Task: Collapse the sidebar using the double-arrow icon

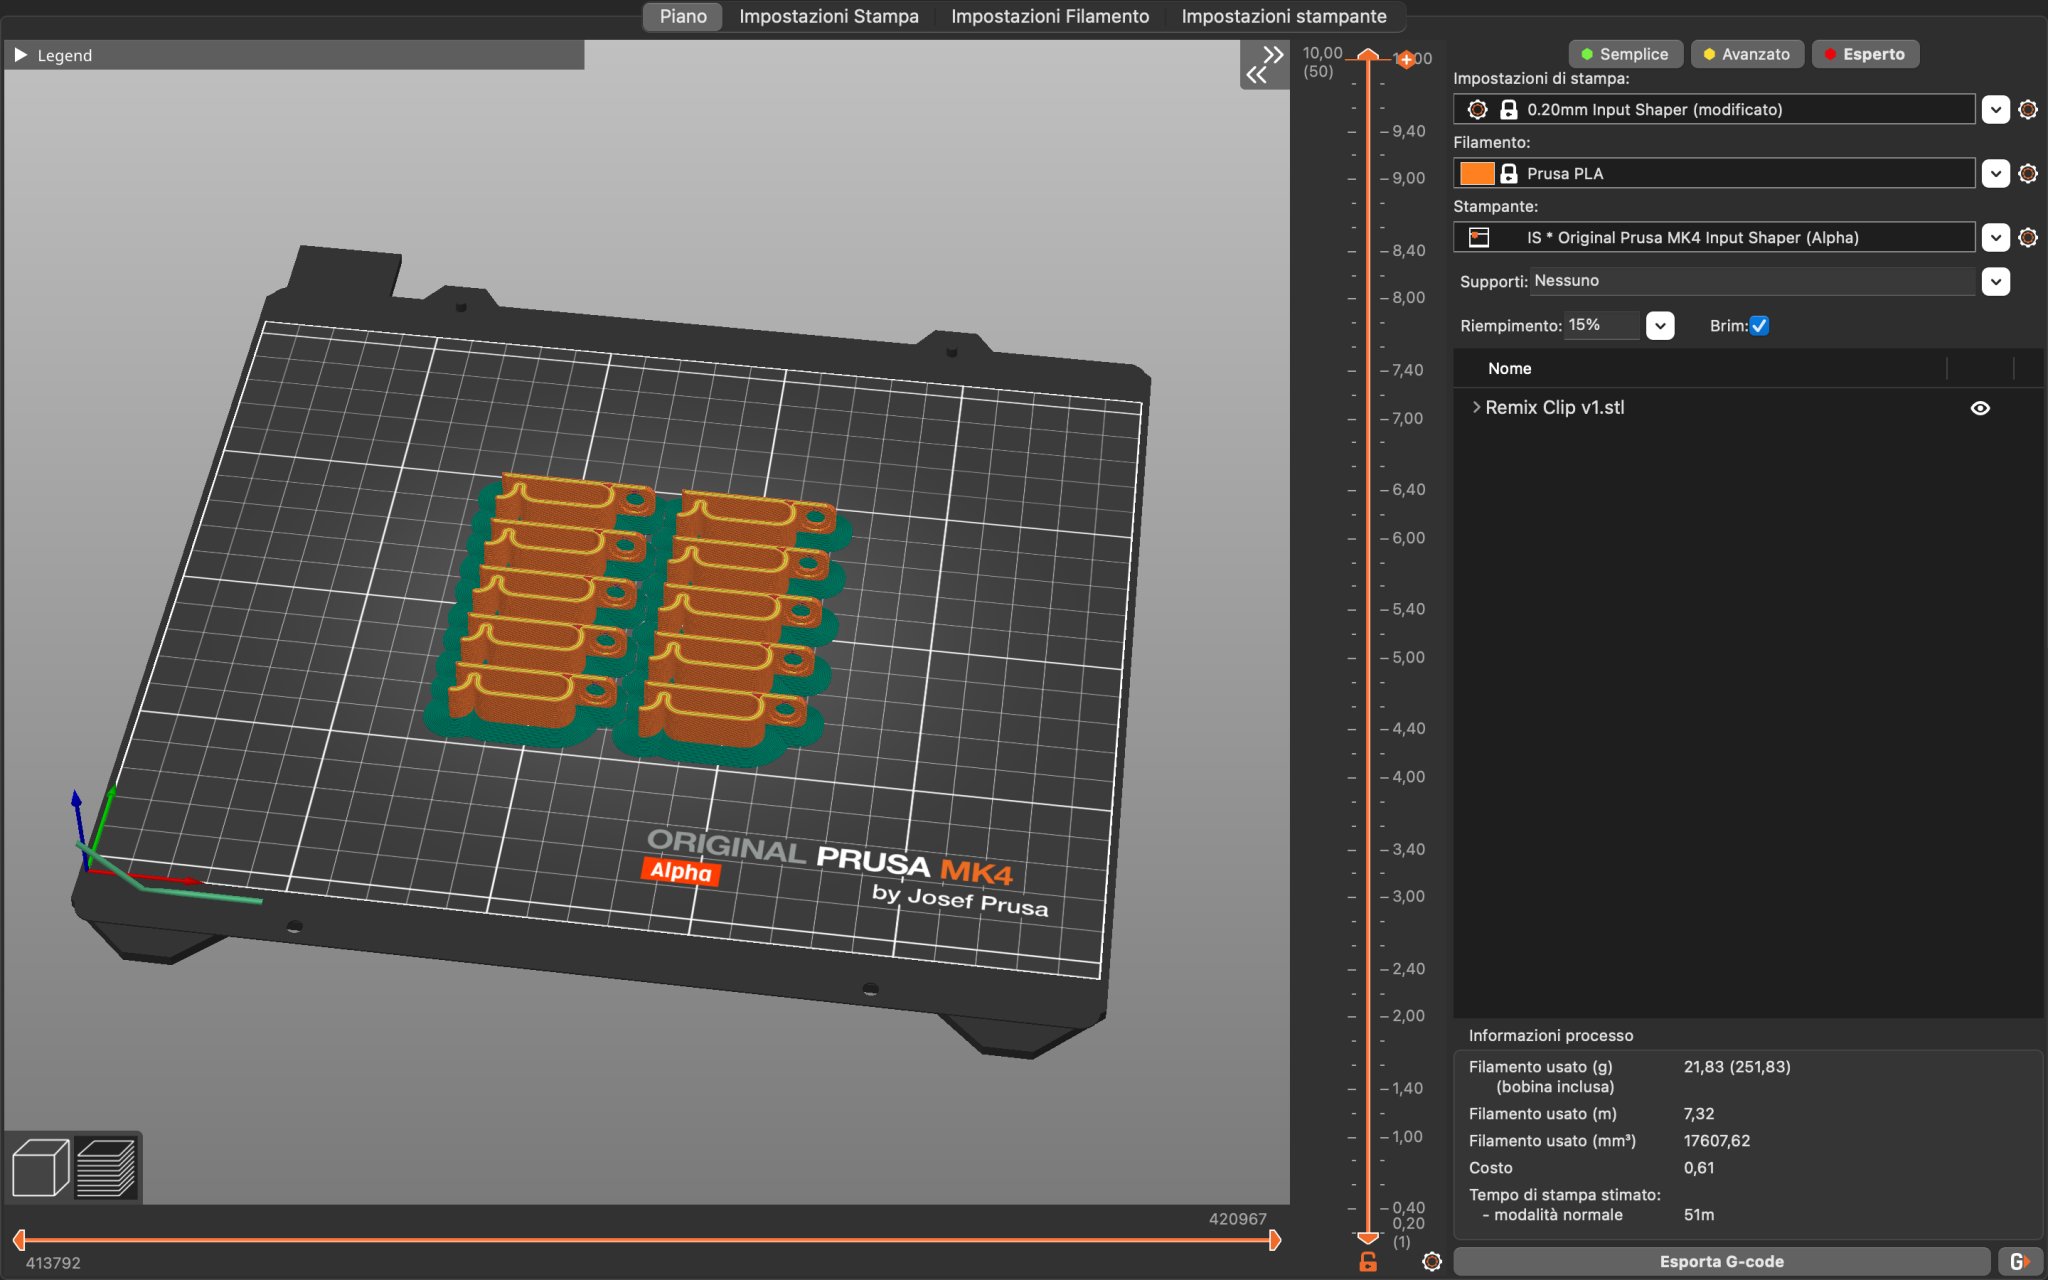Action: click(x=1264, y=64)
